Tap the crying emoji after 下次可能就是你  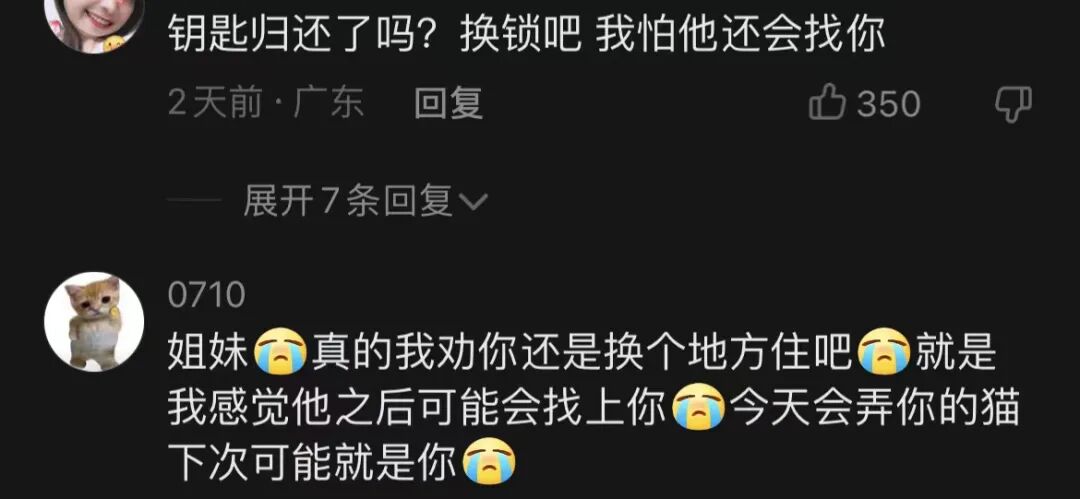(488, 462)
